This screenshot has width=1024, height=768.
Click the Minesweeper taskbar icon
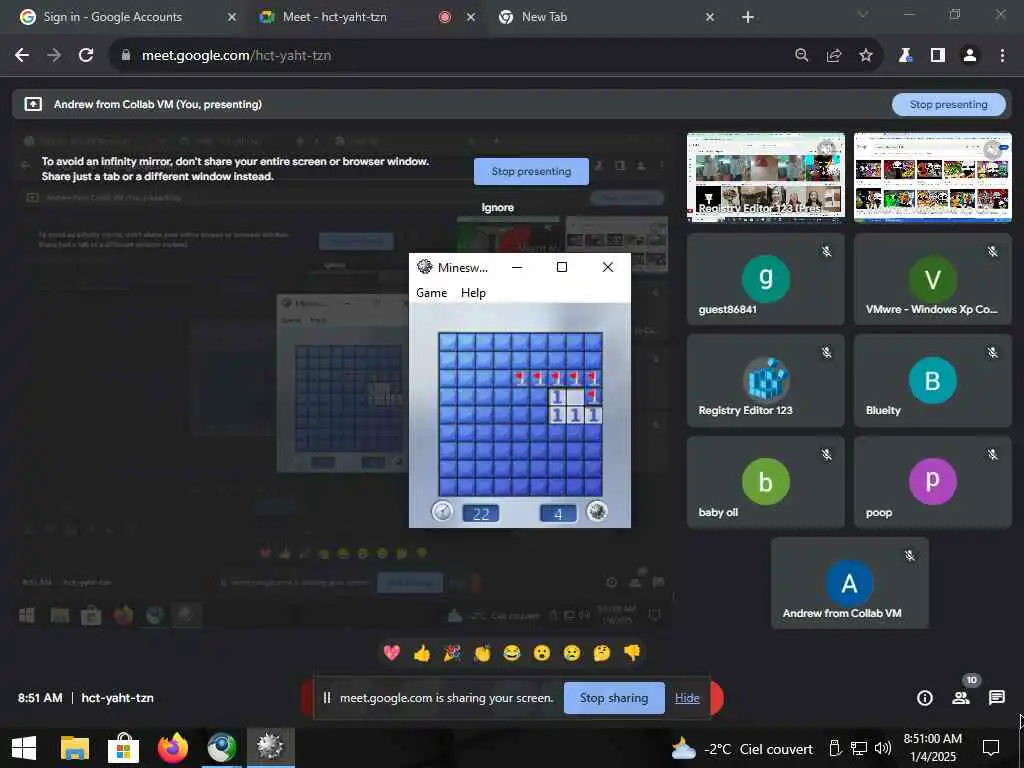(x=270, y=746)
